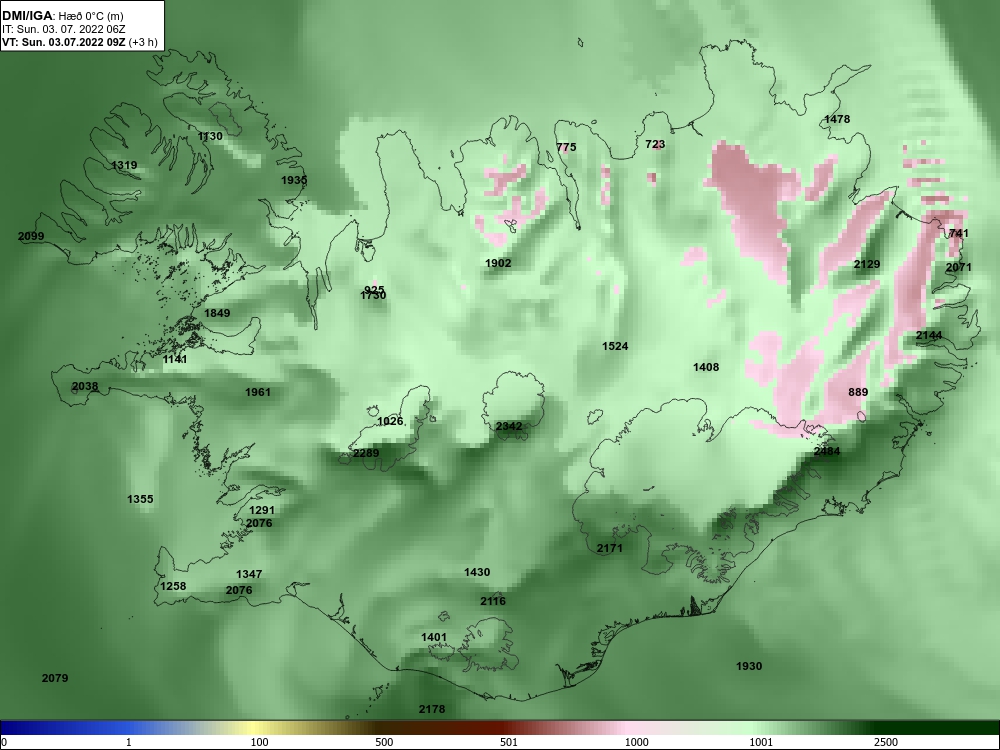Click the 2116 value label
The width and height of the screenshot is (1000, 750).
click(x=493, y=601)
